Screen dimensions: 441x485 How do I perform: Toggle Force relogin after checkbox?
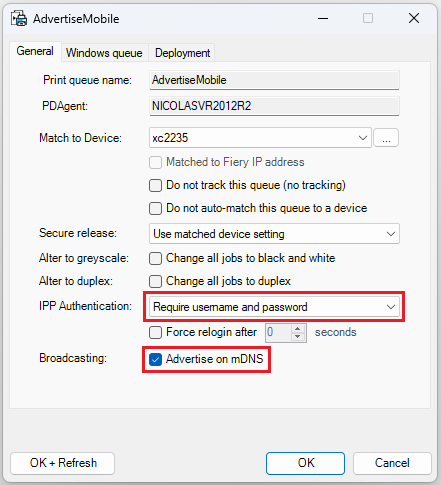tap(155, 332)
